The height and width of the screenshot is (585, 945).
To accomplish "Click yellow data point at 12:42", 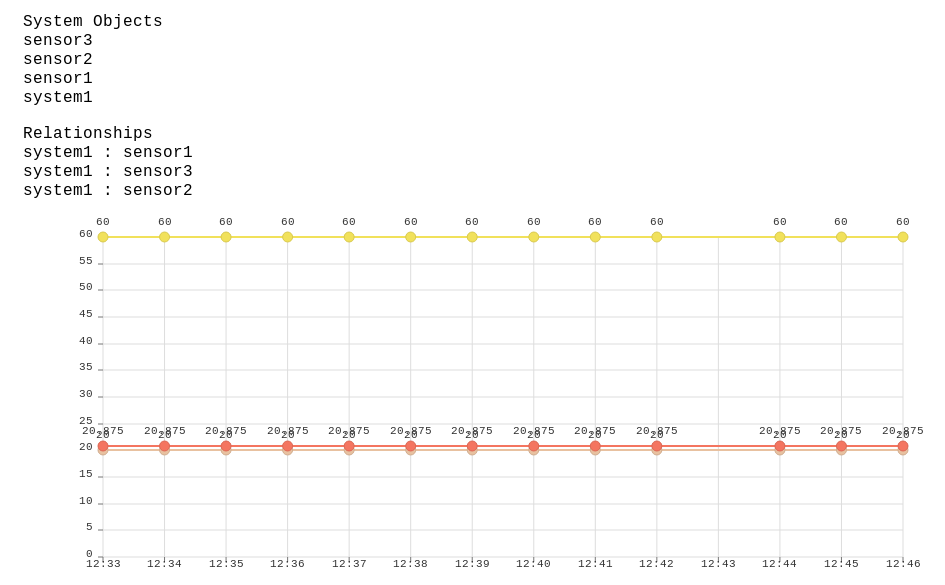I will pos(657,237).
